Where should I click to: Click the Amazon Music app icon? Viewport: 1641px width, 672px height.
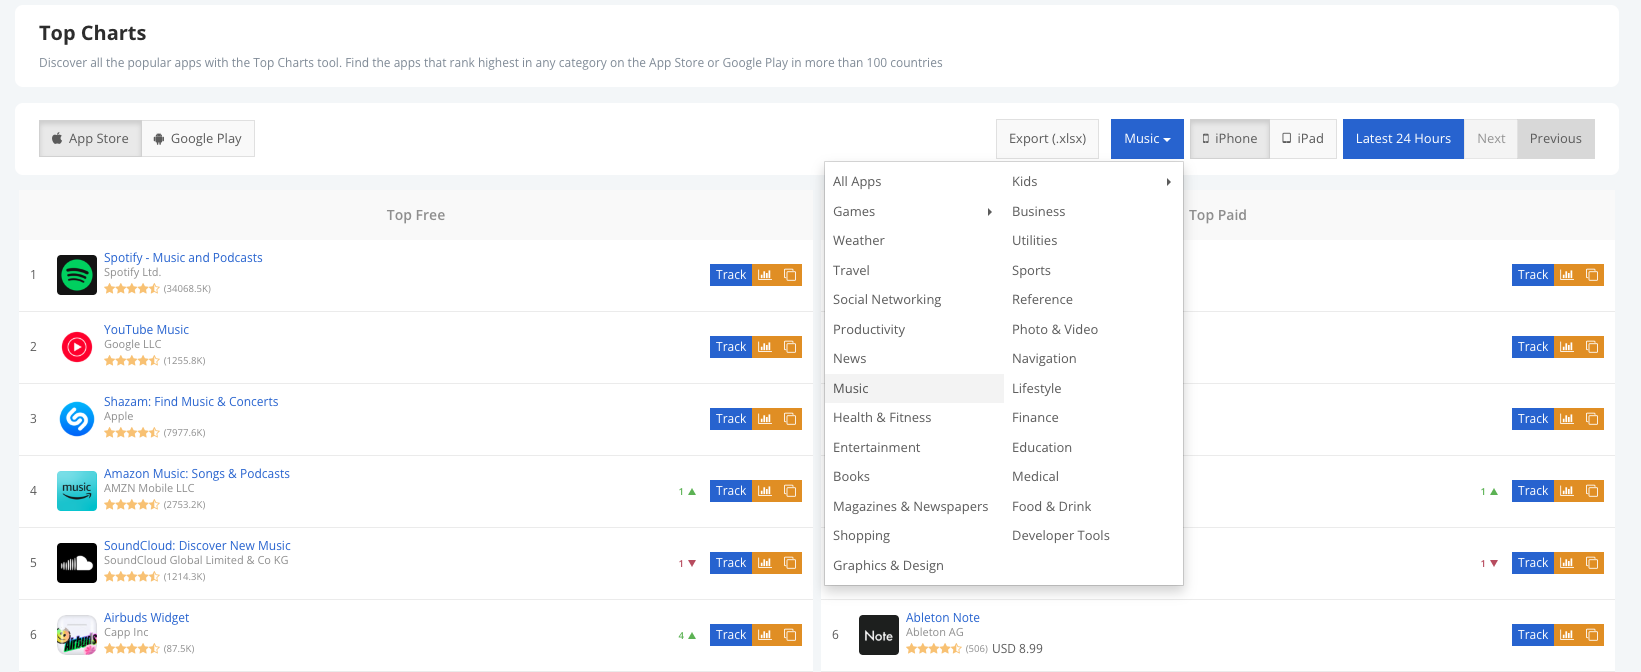pyautogui.click(x=77, y=491)
